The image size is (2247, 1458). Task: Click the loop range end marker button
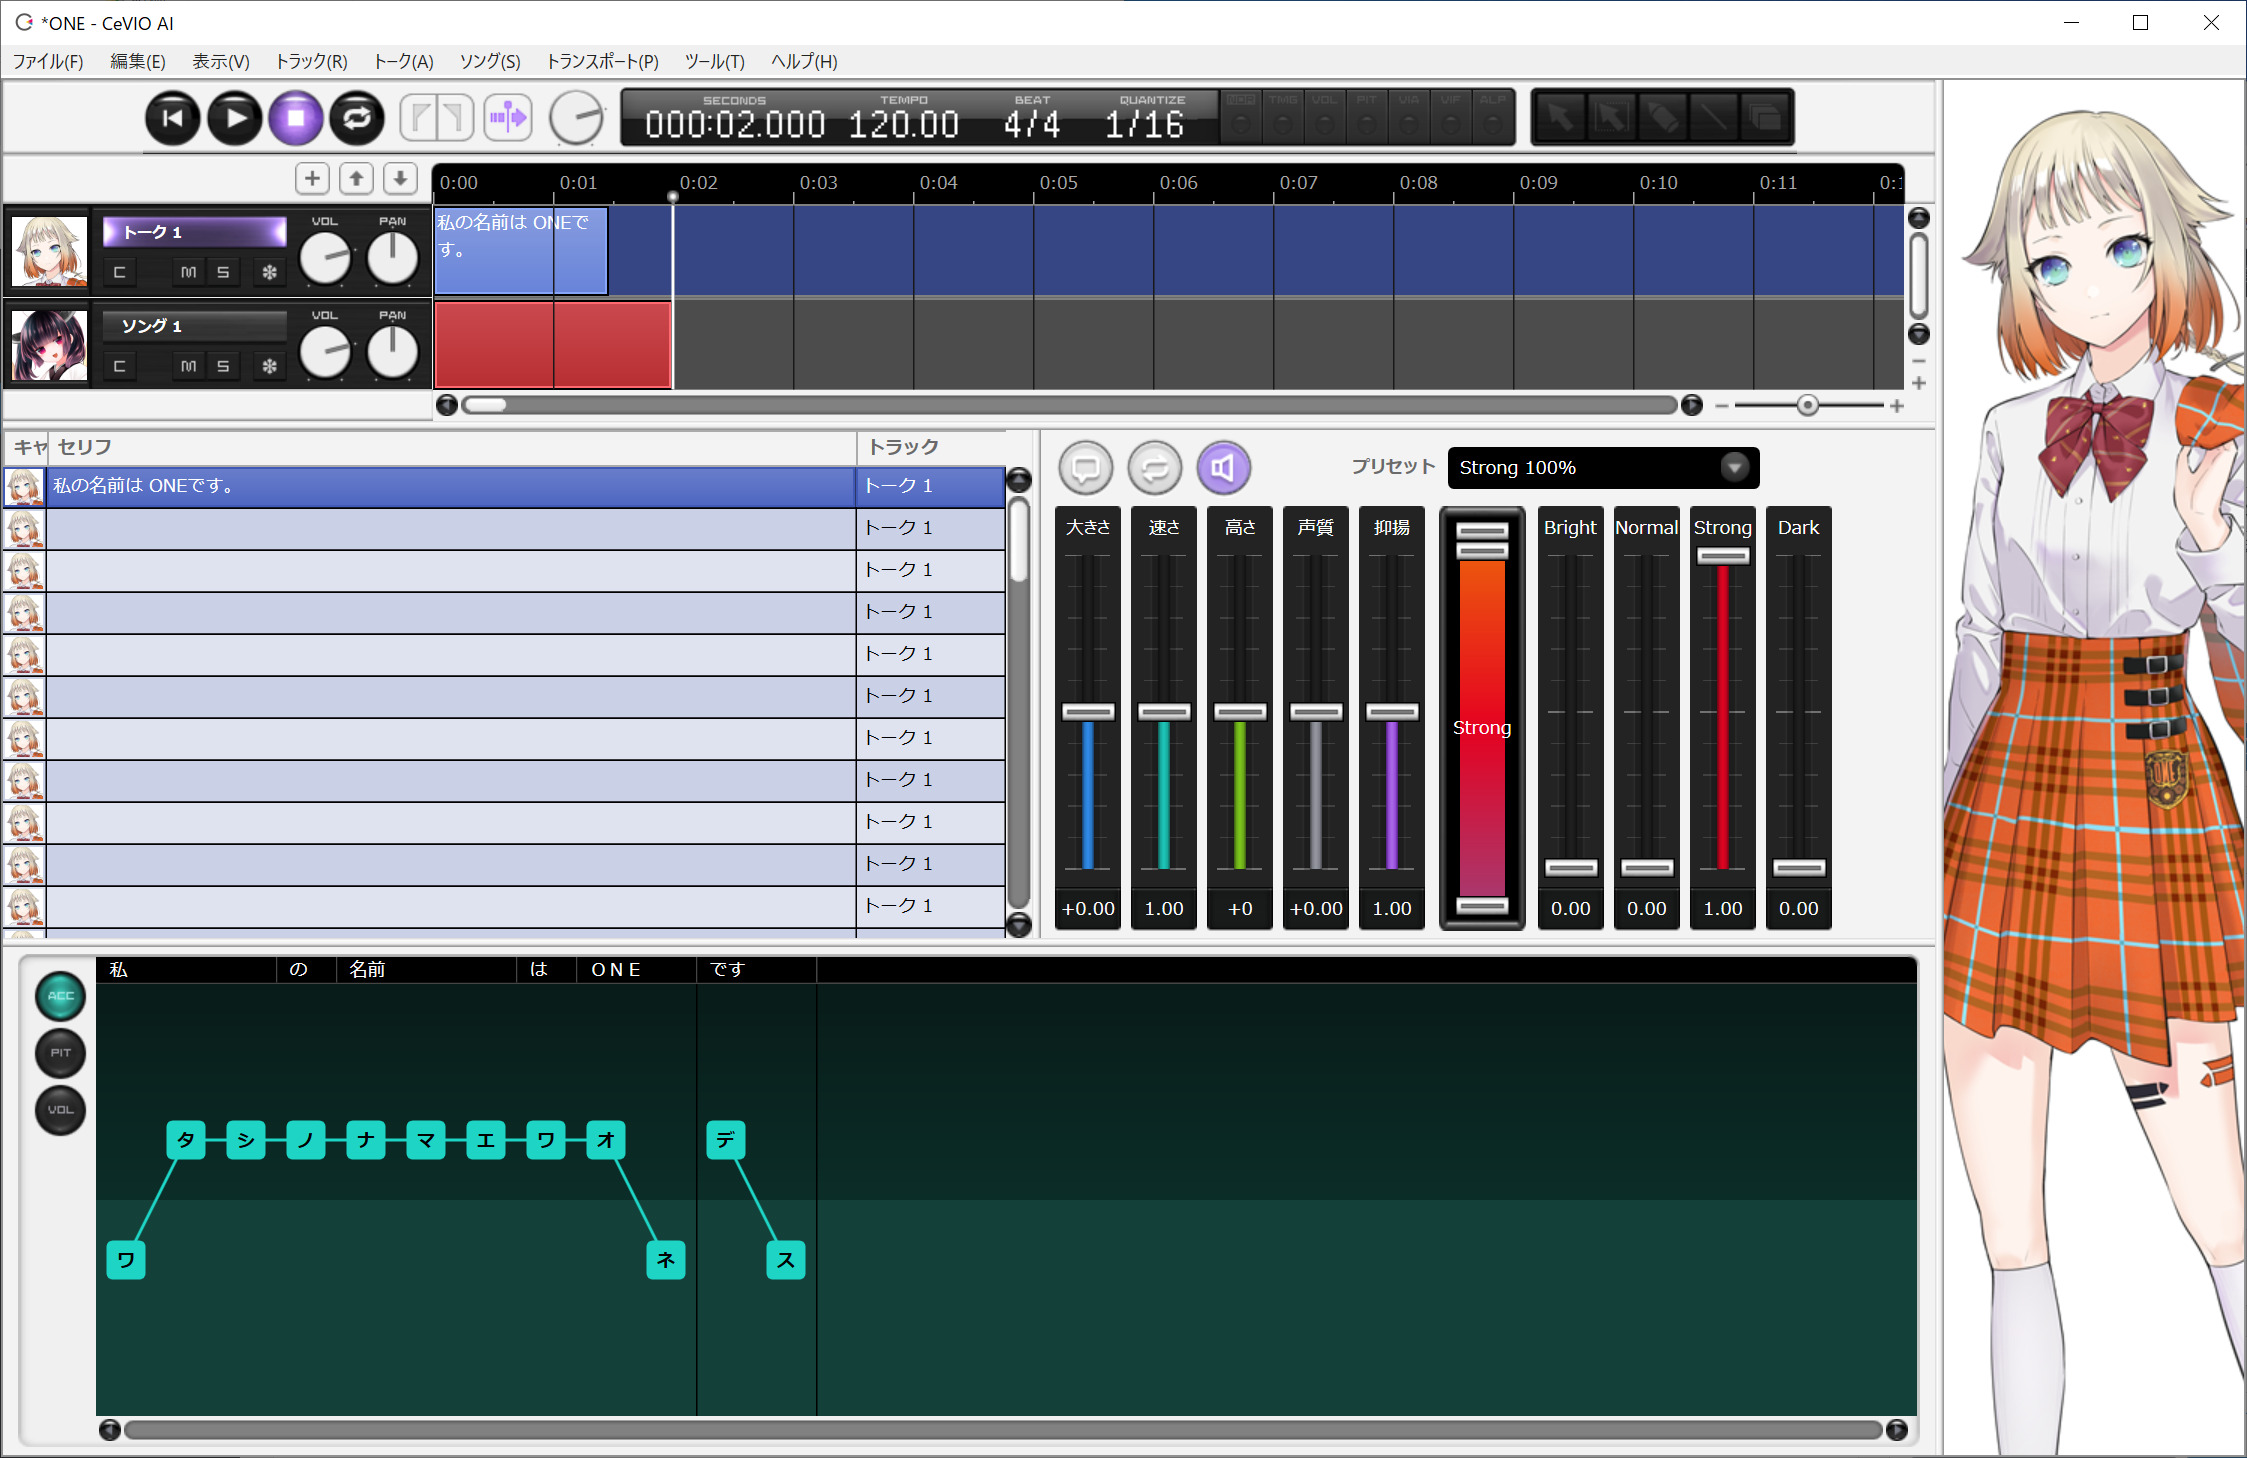[455, 118]
